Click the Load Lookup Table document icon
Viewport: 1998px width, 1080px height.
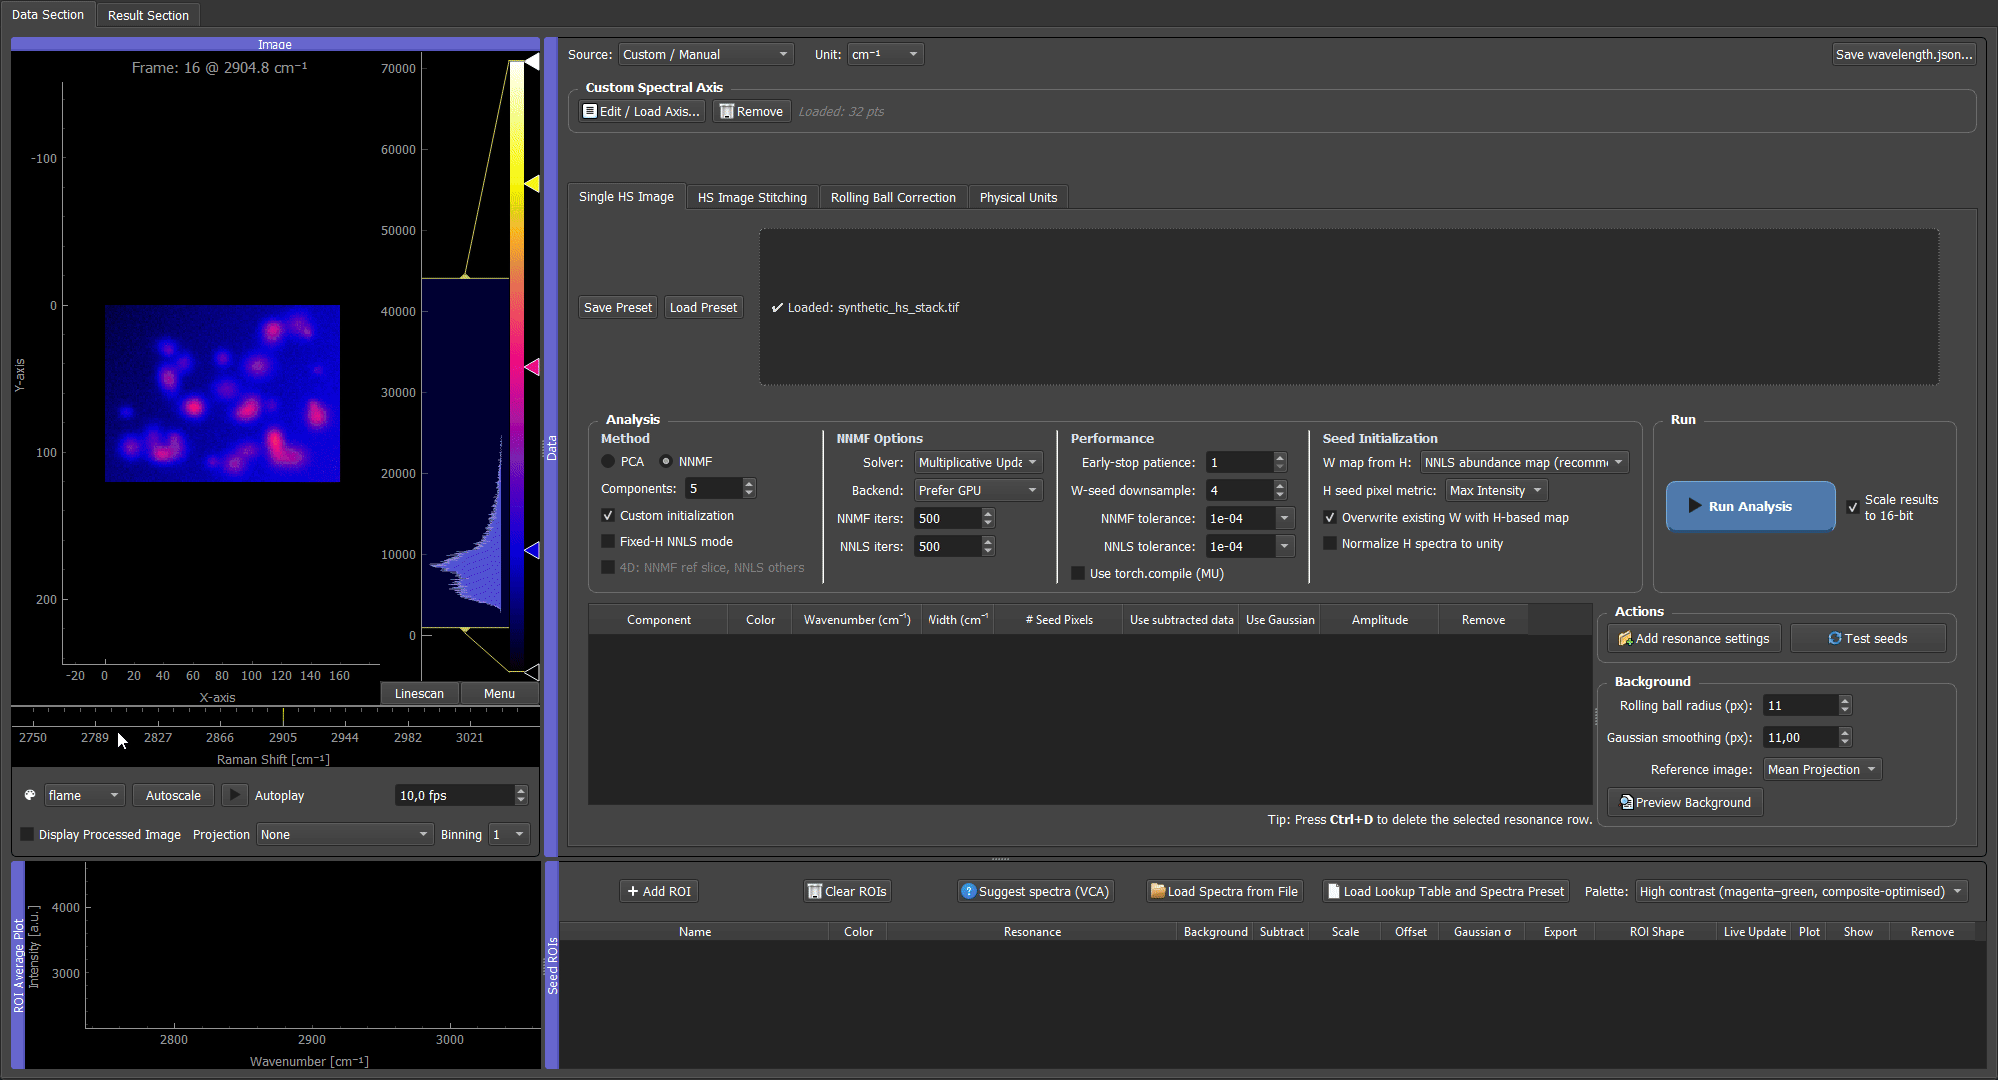pyautogui.click(x=1333, y=891)
